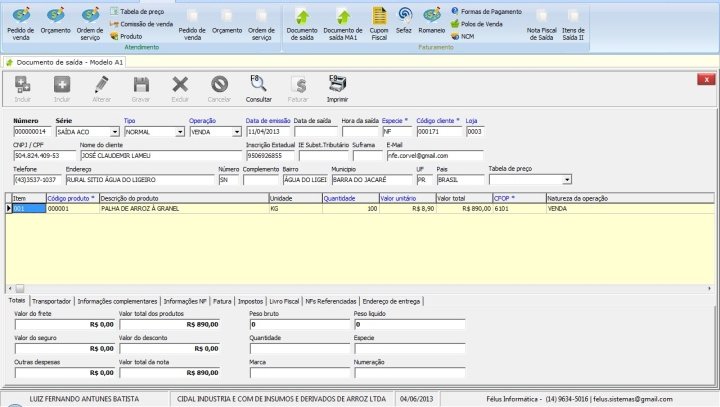Click the Imprimir printer icon

[x=338, y=89]
